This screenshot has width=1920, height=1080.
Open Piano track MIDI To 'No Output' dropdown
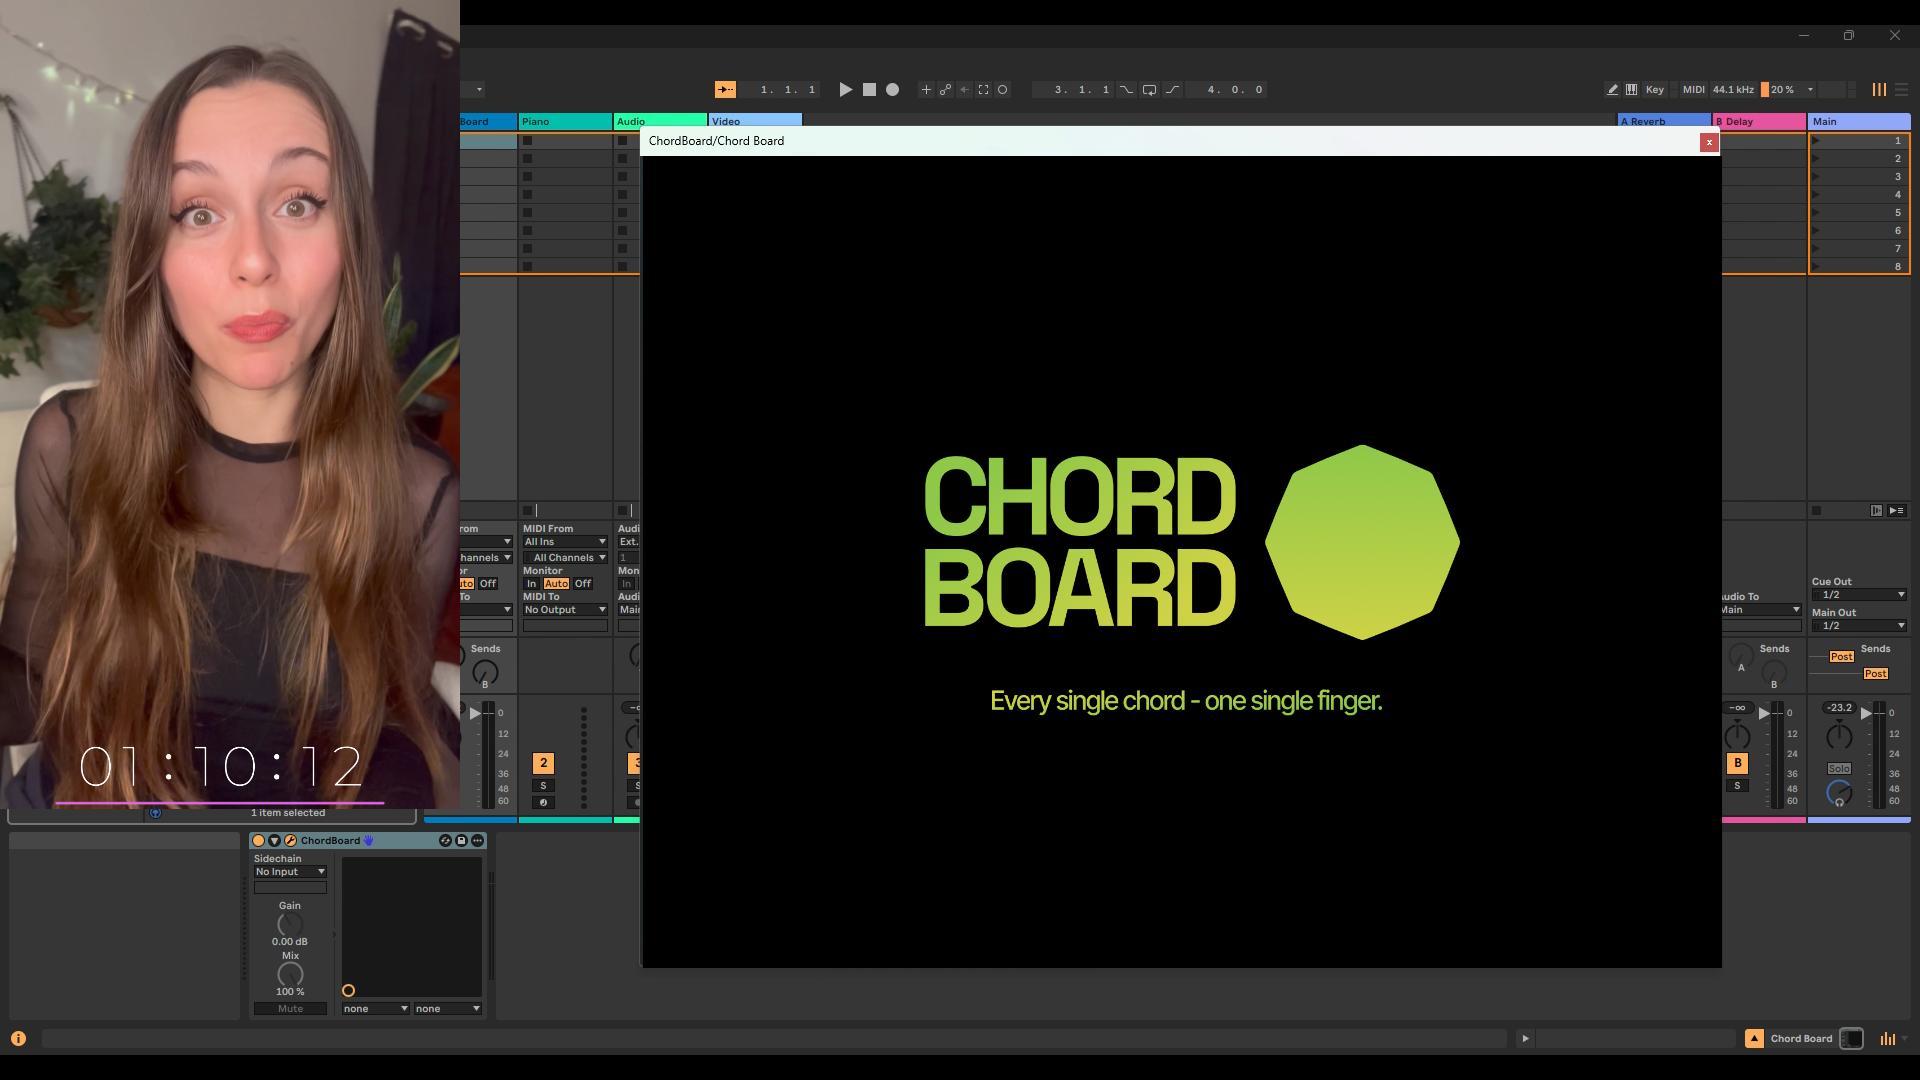pyautogui.click(x=565, y=610)
